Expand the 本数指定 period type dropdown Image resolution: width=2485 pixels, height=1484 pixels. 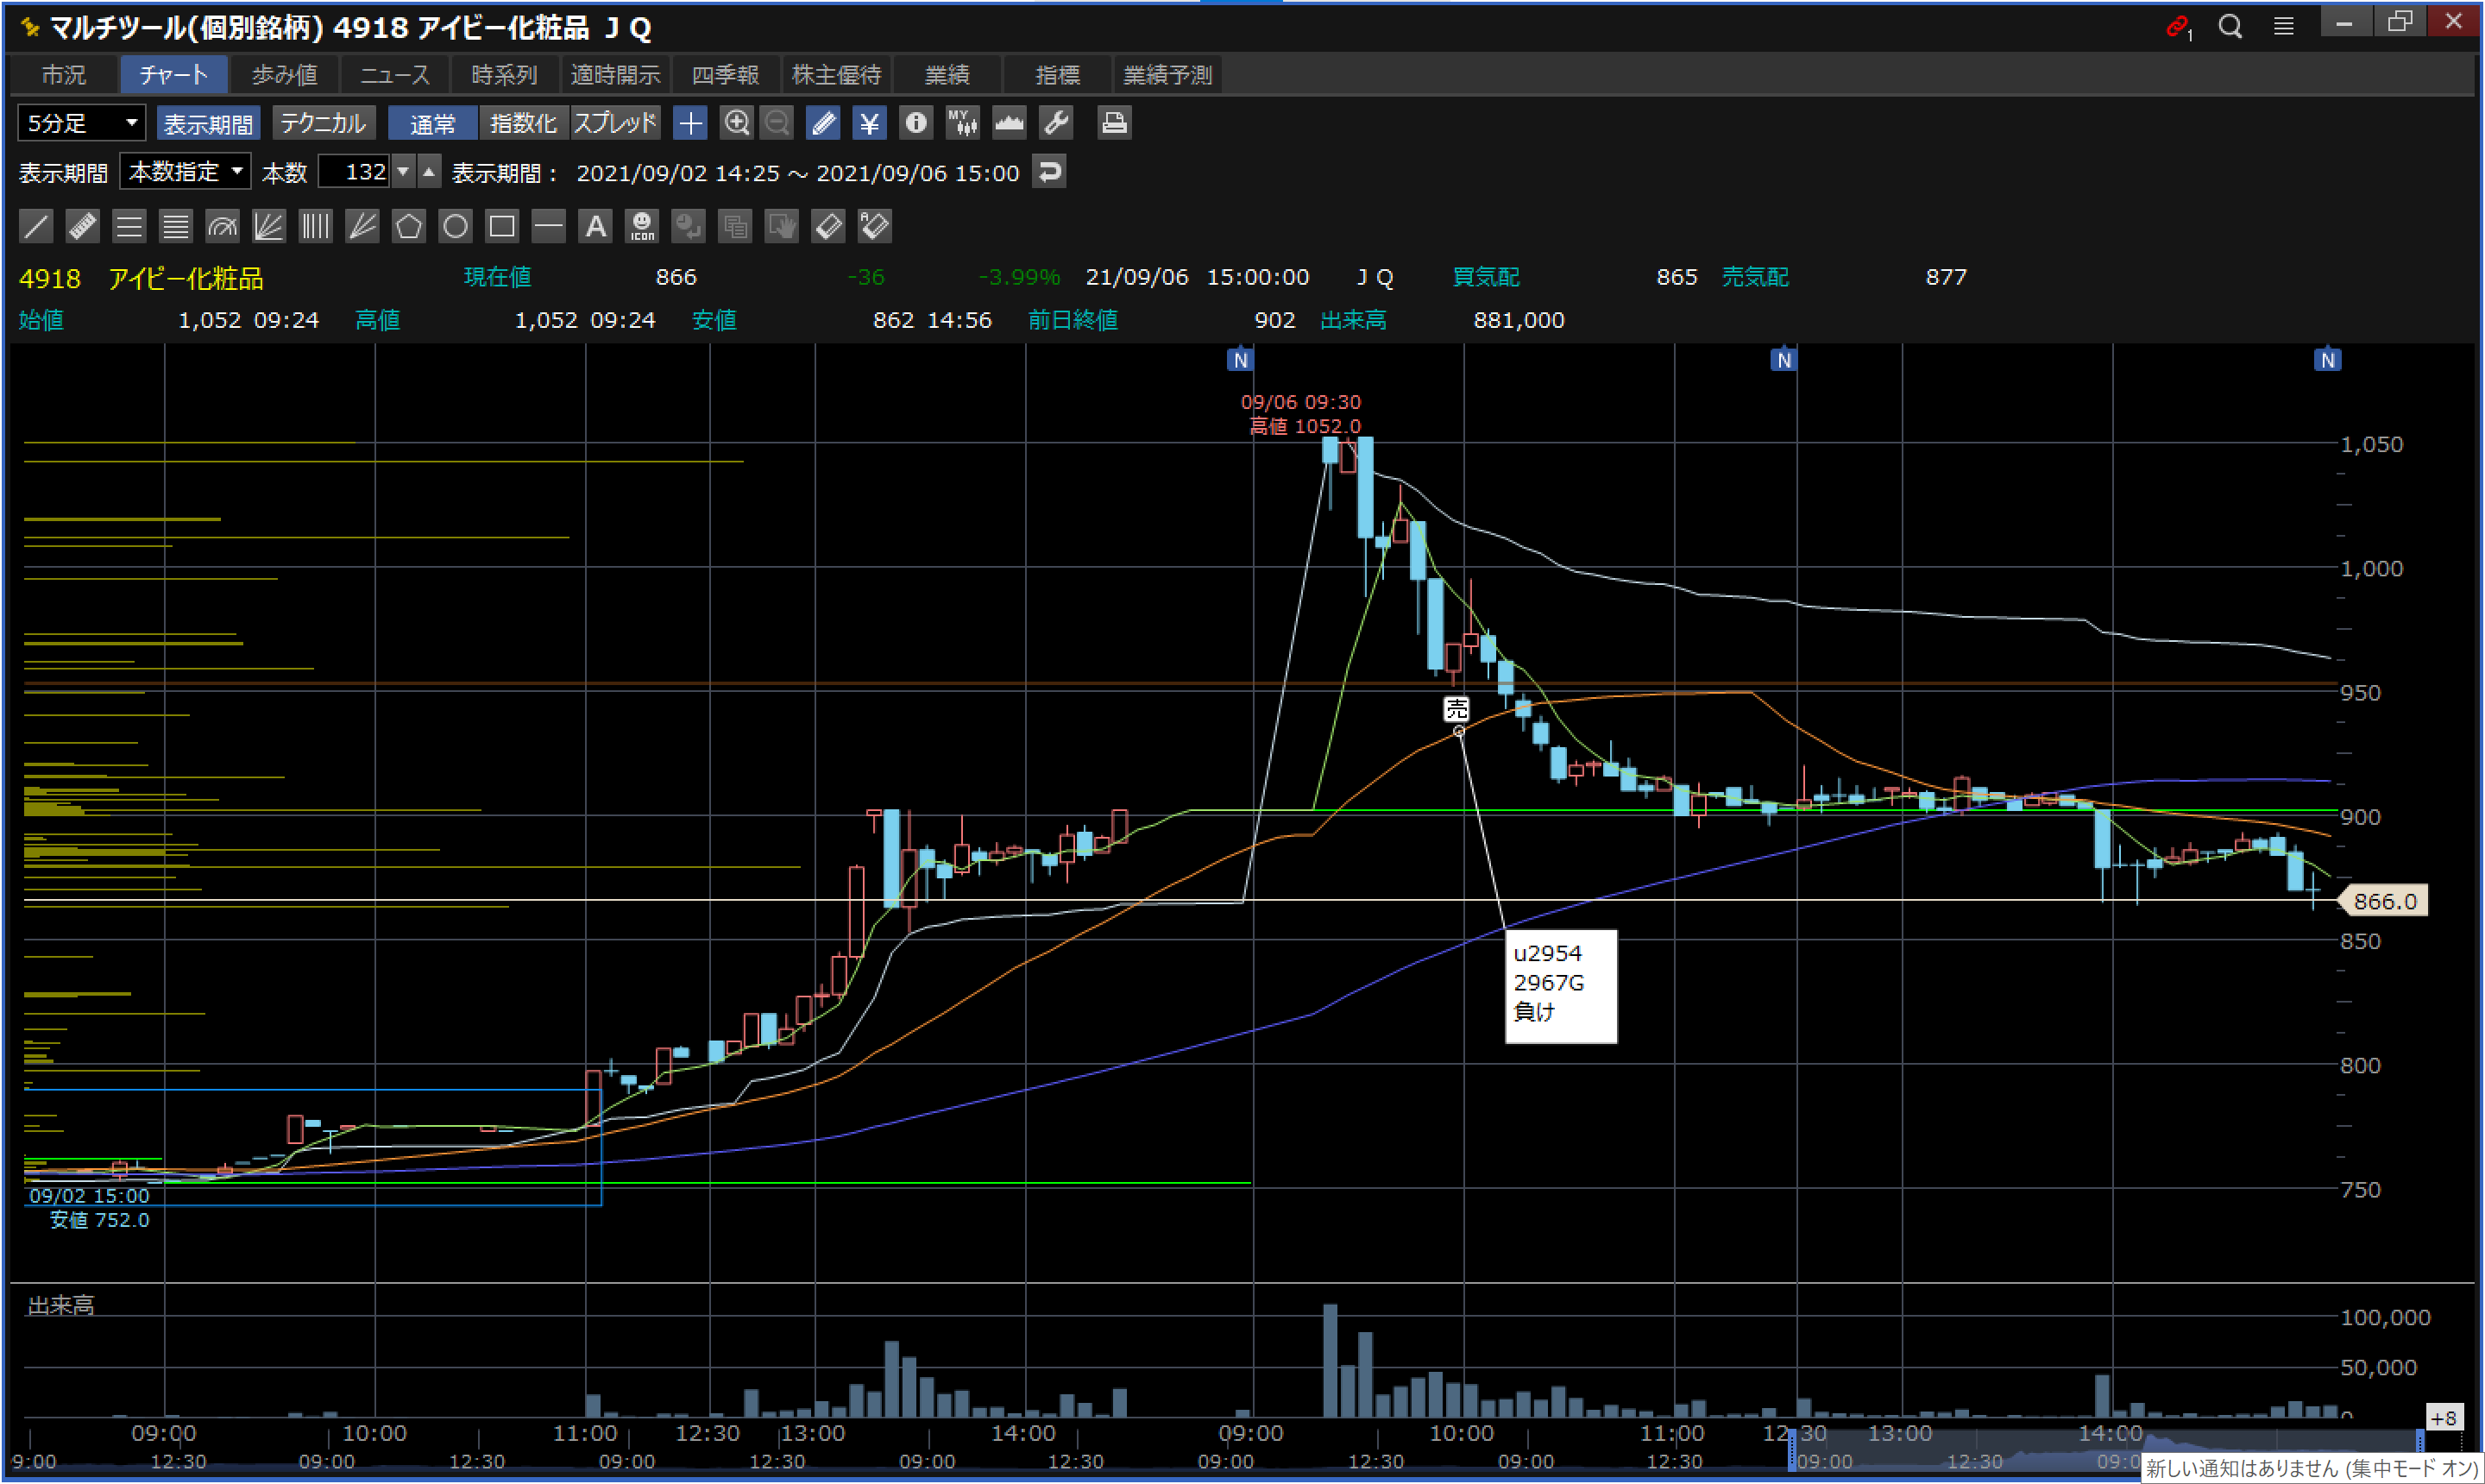[186, 172]
